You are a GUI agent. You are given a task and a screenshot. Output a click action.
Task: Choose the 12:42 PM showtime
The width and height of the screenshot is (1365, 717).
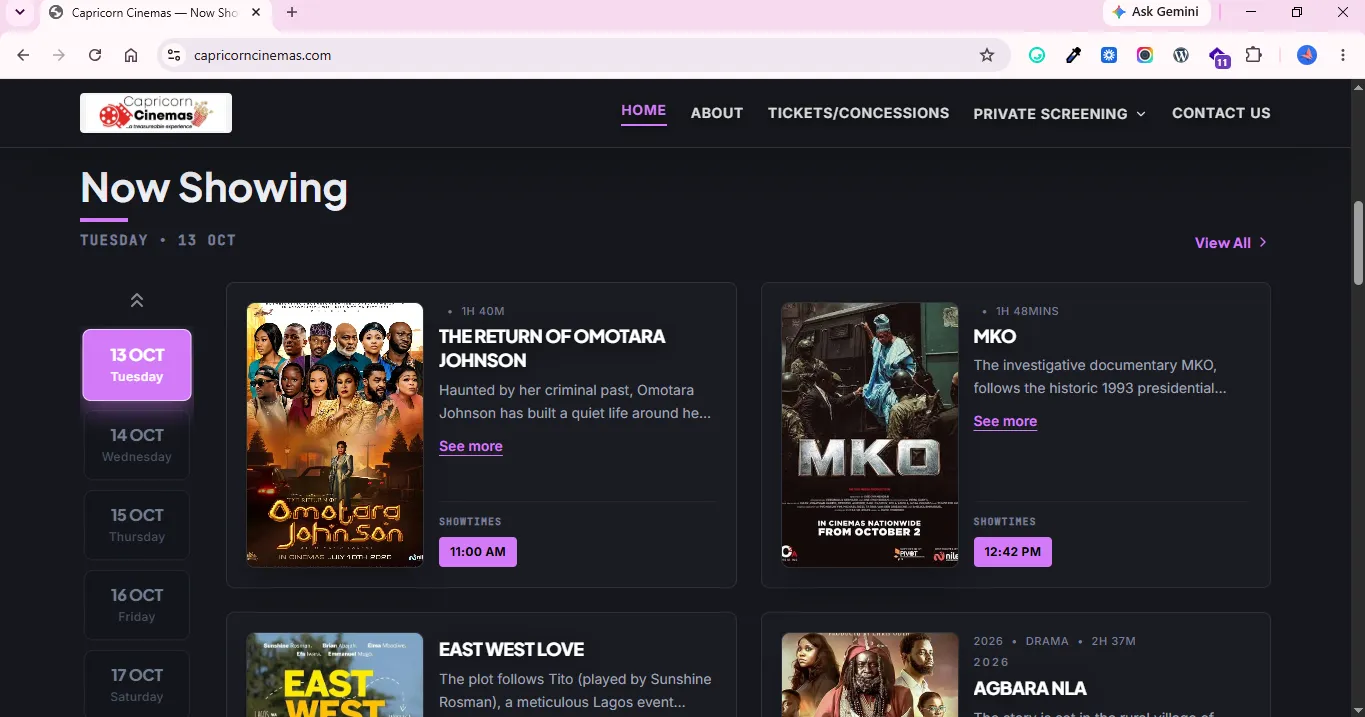1012,552
